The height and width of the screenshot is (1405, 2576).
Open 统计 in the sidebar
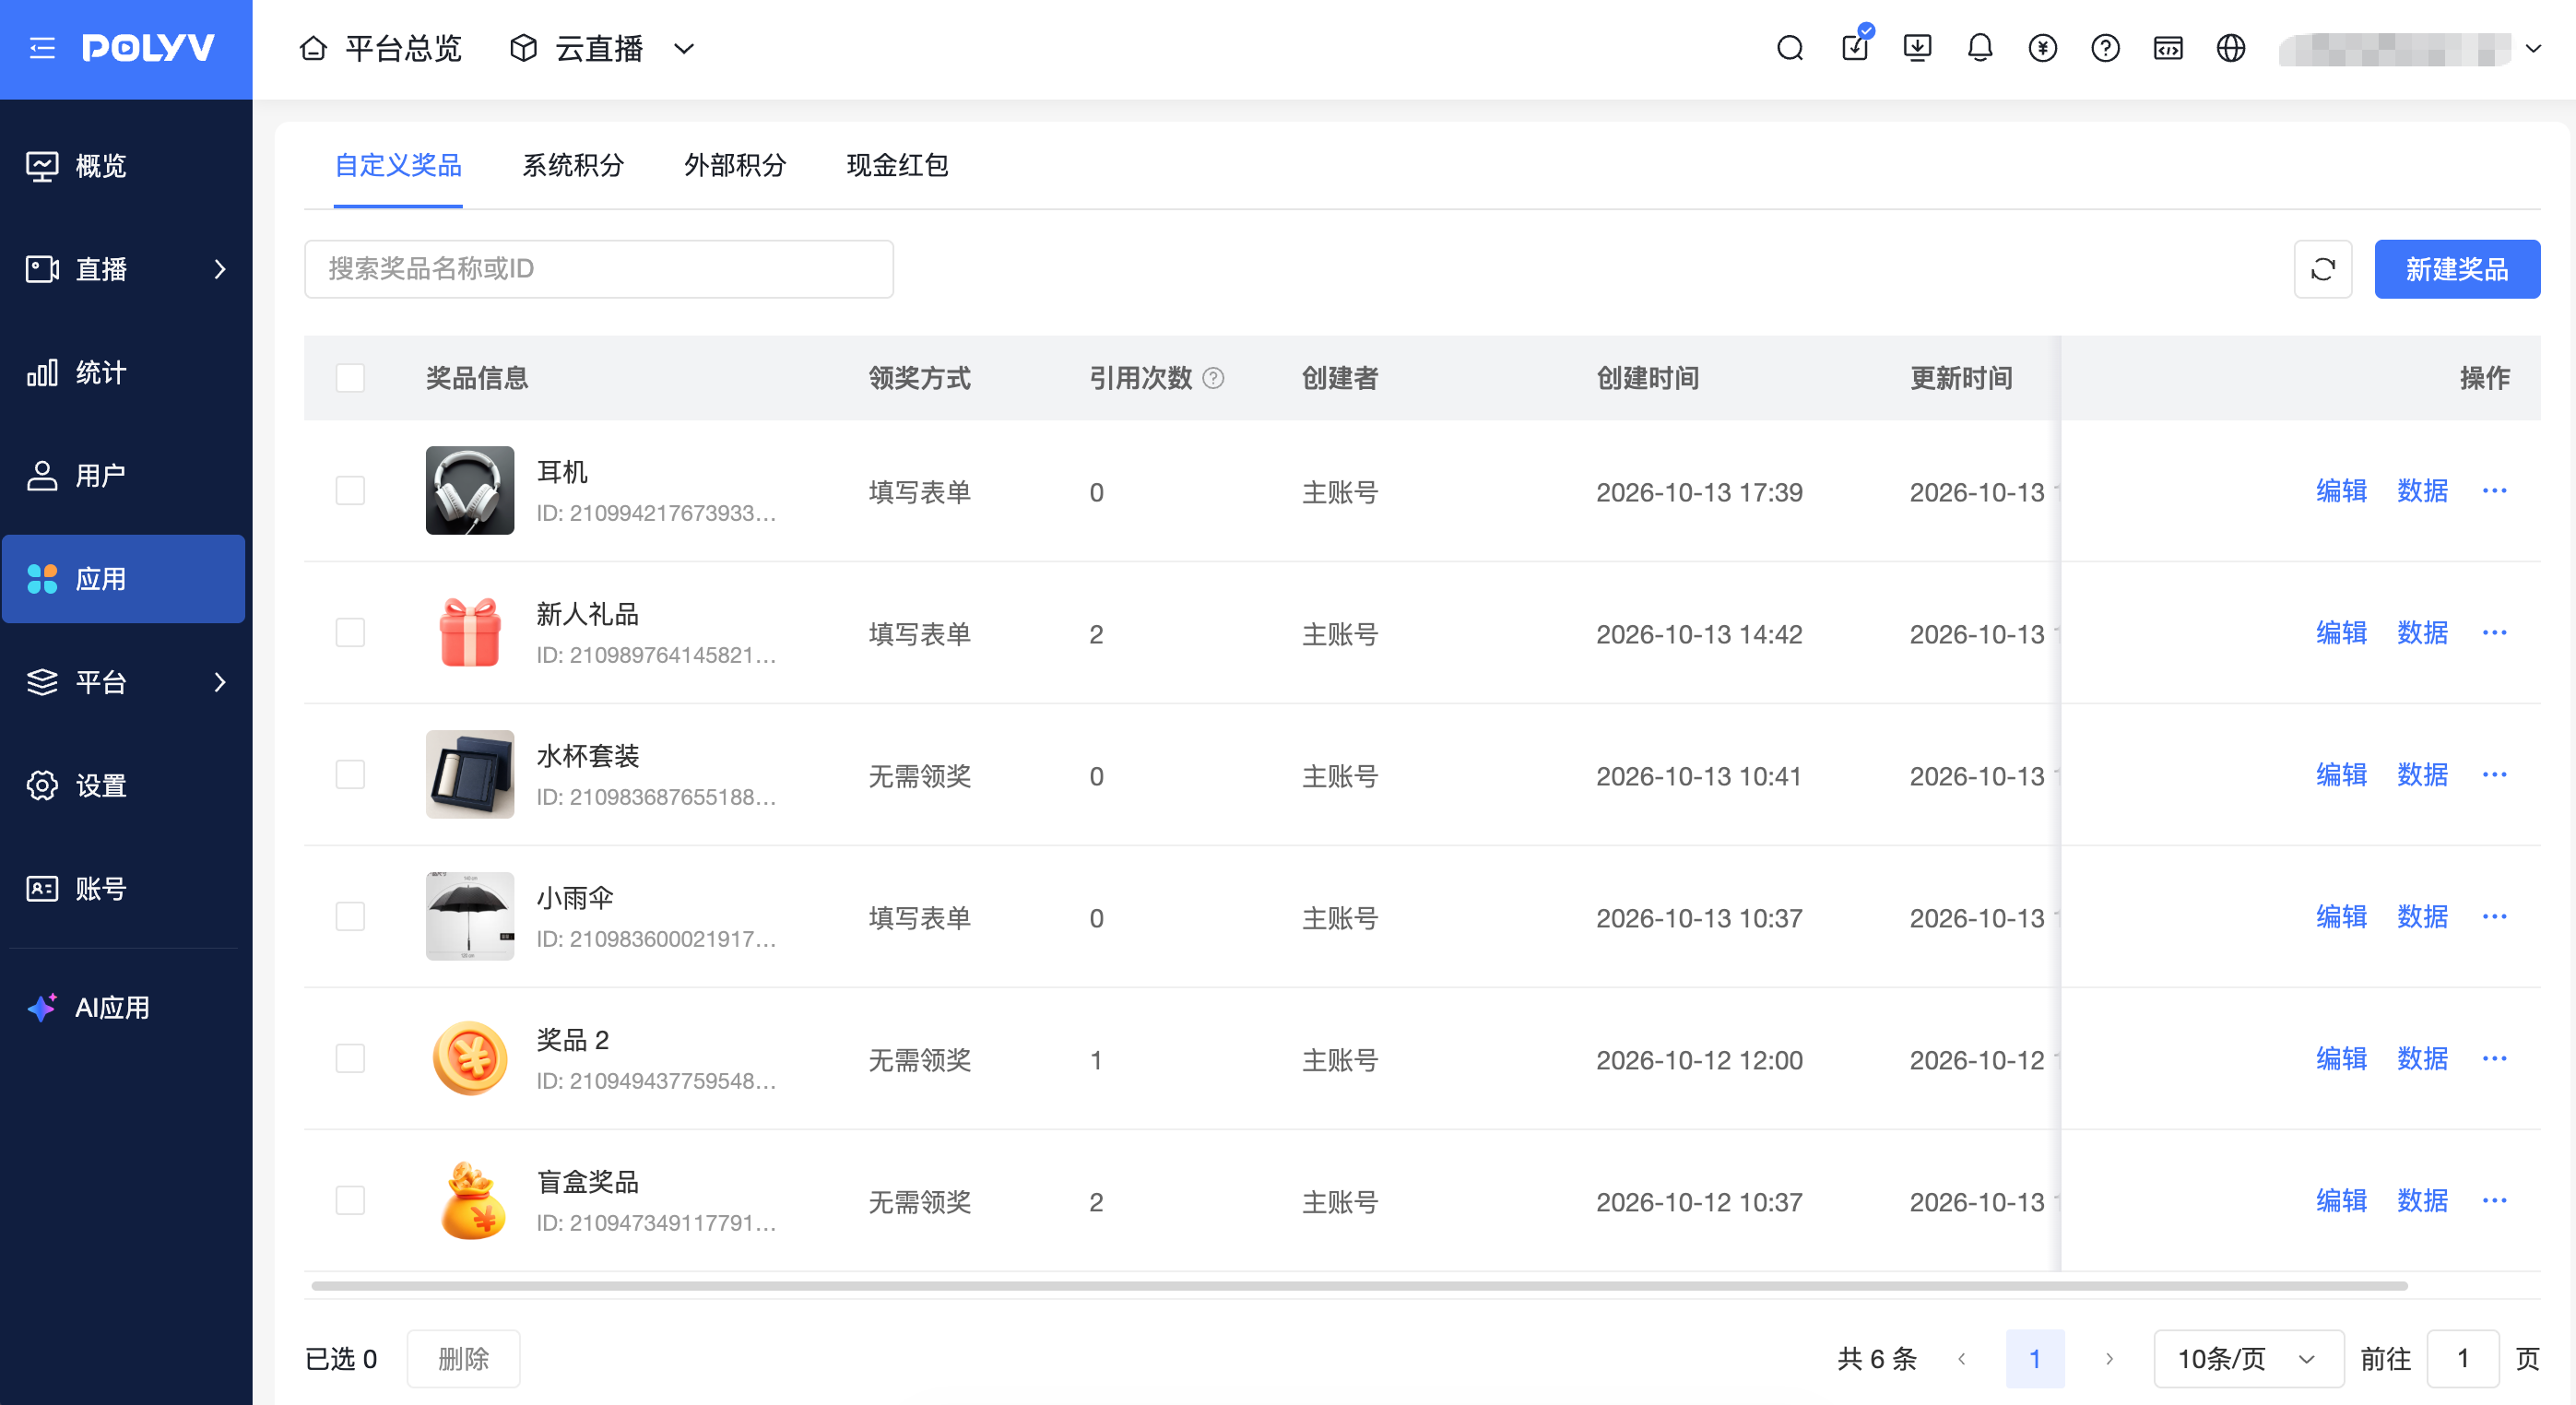[124, 373]
